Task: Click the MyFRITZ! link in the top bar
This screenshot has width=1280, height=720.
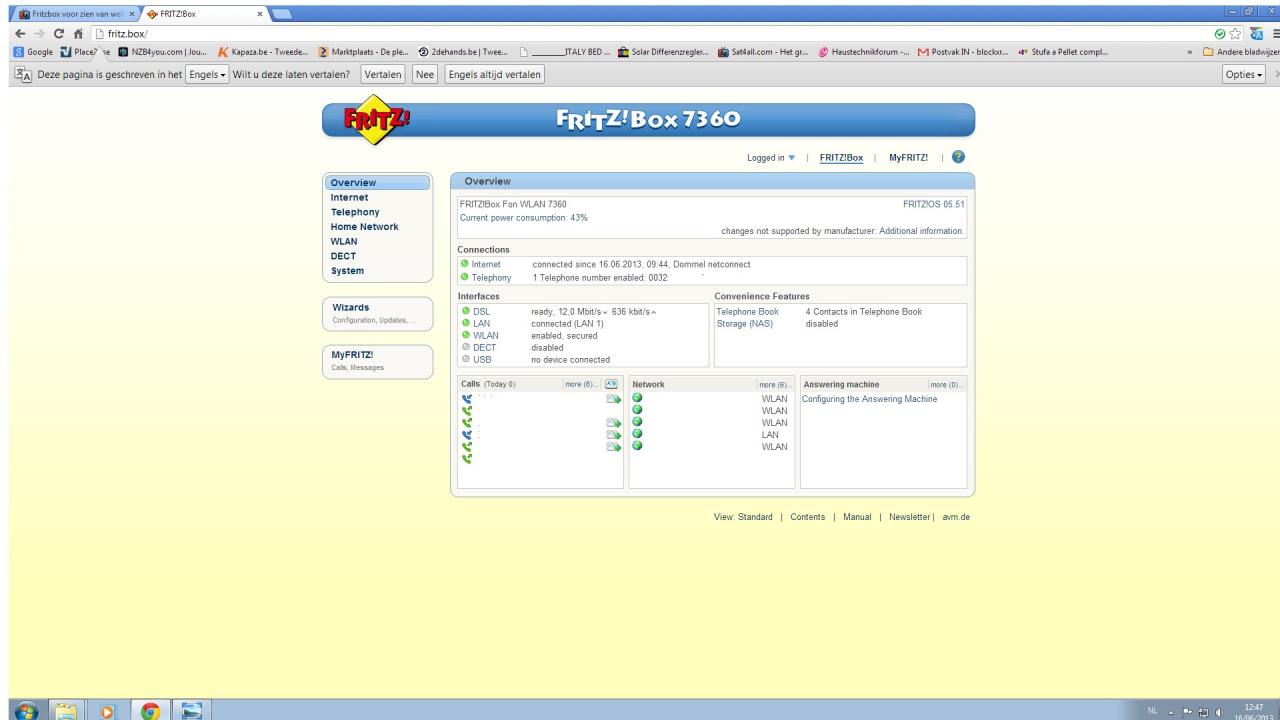Action: (908, 158)
